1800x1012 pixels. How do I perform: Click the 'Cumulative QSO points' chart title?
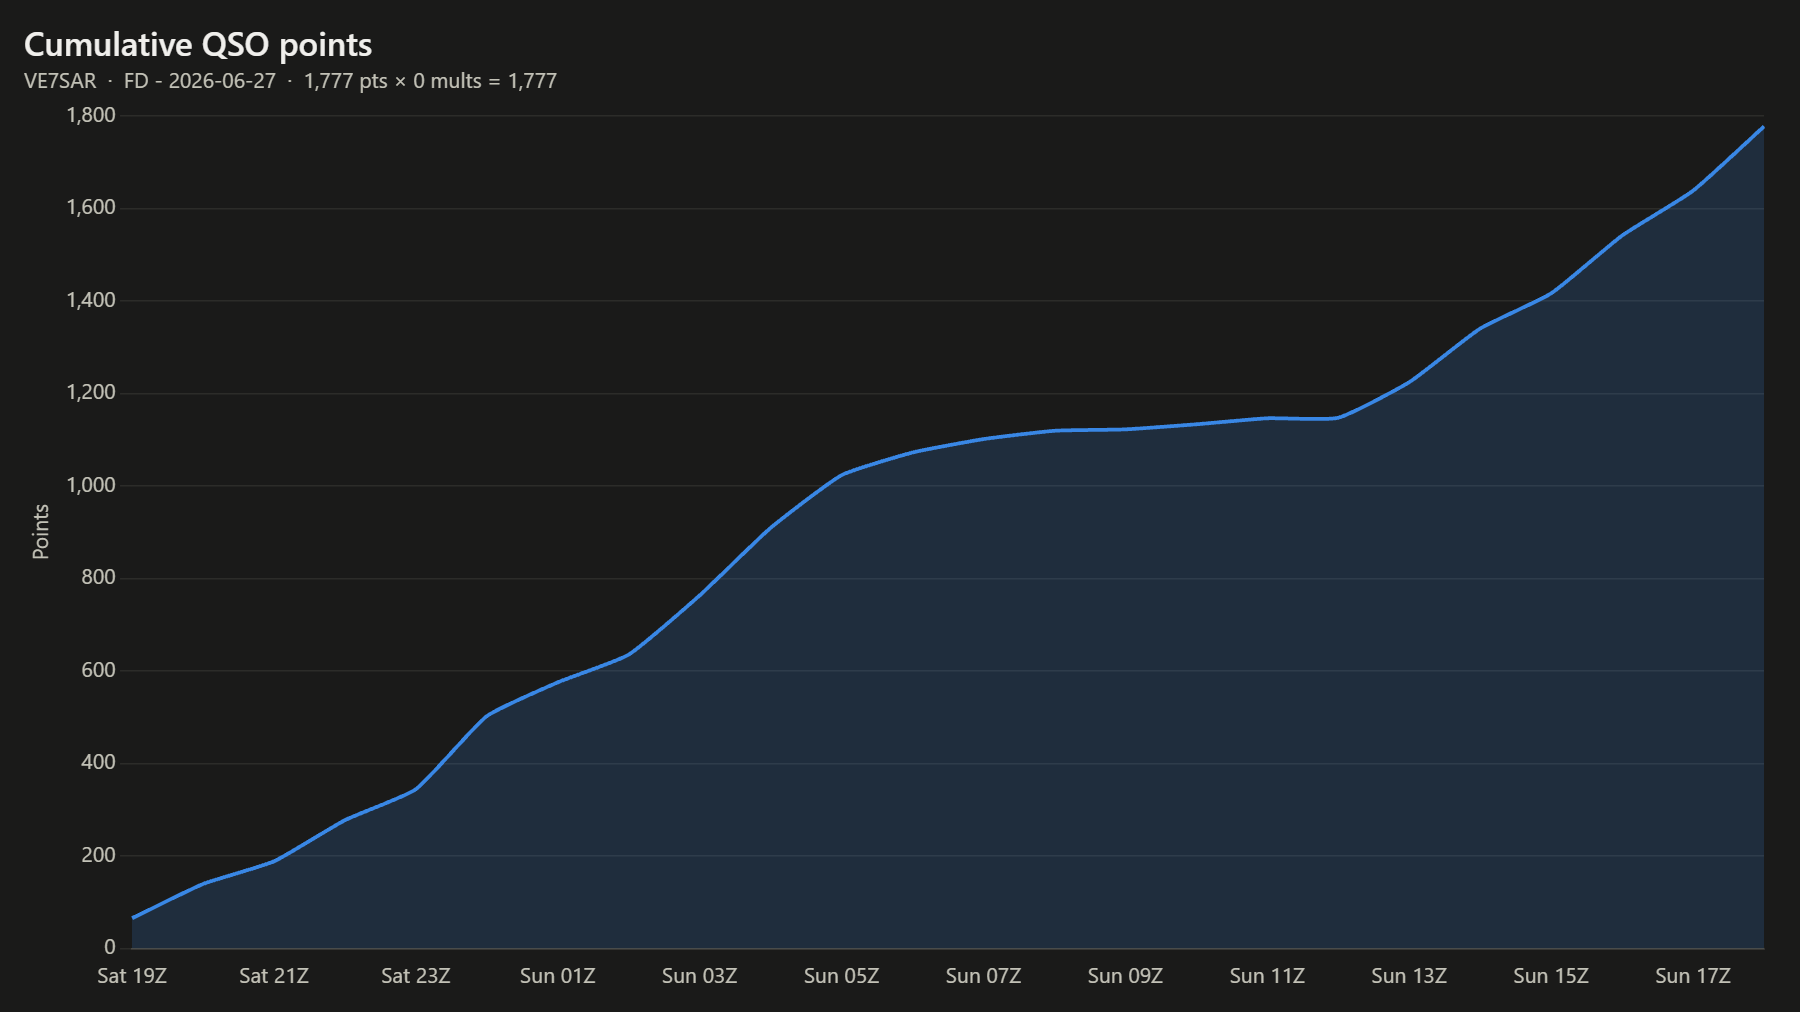click(198, 45)
